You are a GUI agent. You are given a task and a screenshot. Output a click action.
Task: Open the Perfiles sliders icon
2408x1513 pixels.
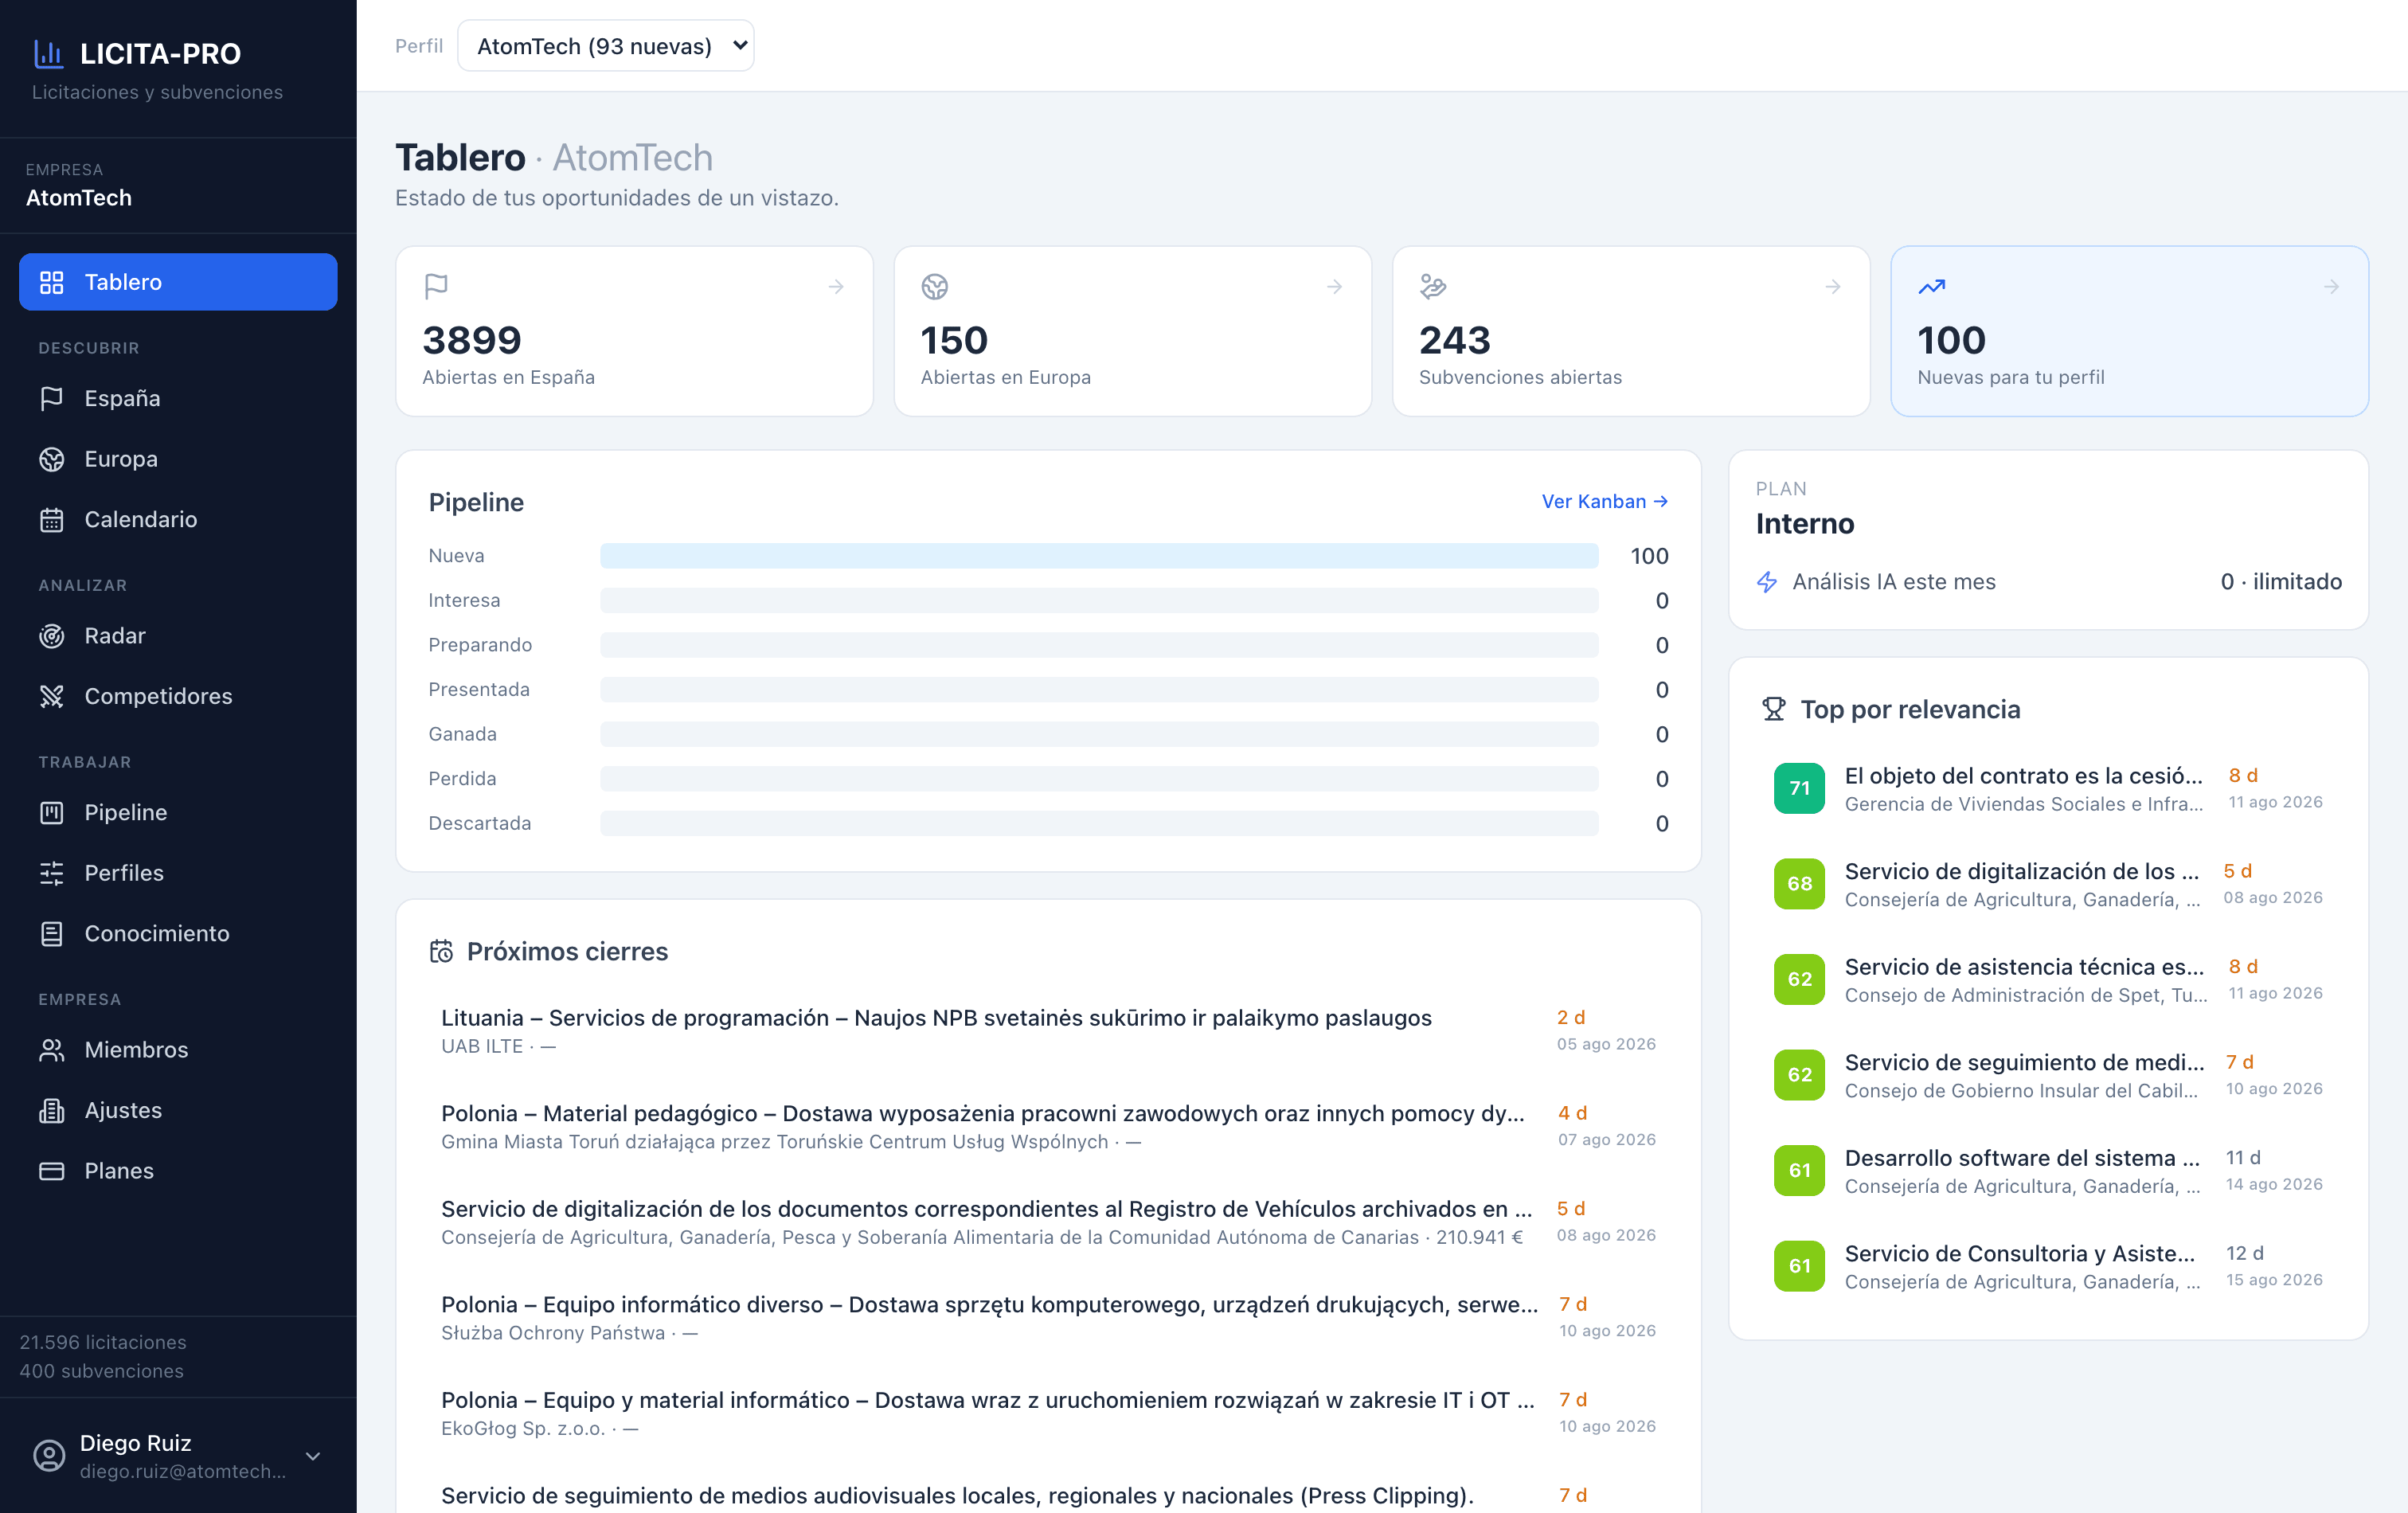pos(51,873)
